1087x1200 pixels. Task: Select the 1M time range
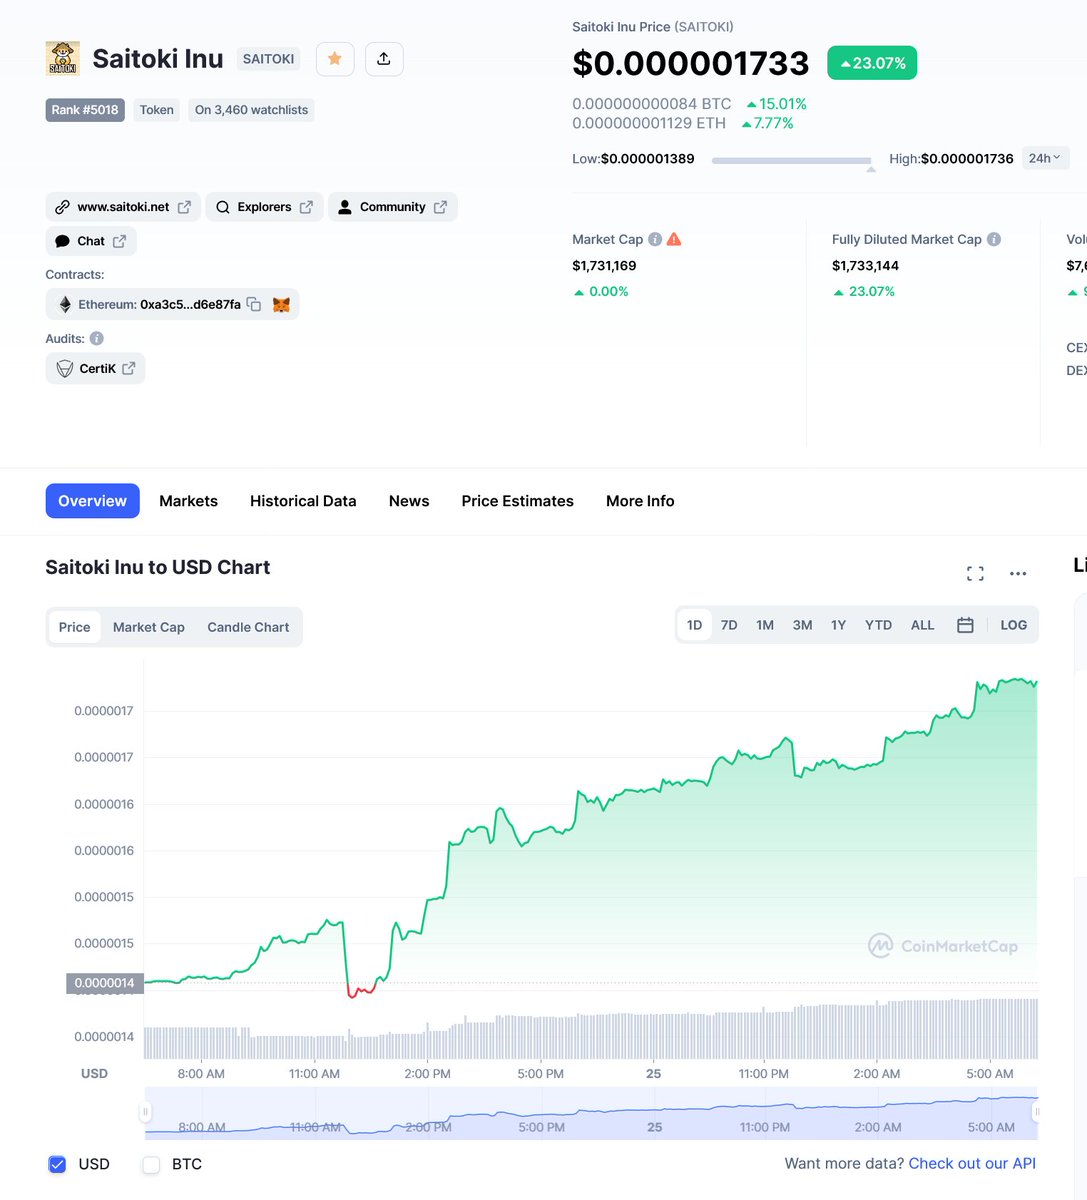765,625
